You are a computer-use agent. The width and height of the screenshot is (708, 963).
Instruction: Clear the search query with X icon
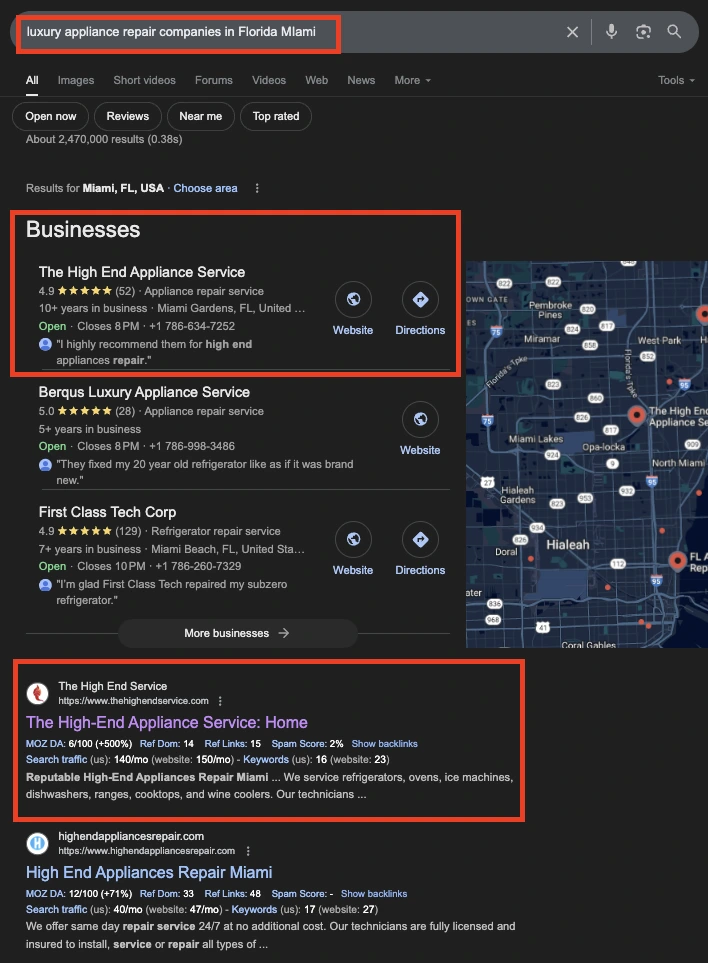[572, 32]
